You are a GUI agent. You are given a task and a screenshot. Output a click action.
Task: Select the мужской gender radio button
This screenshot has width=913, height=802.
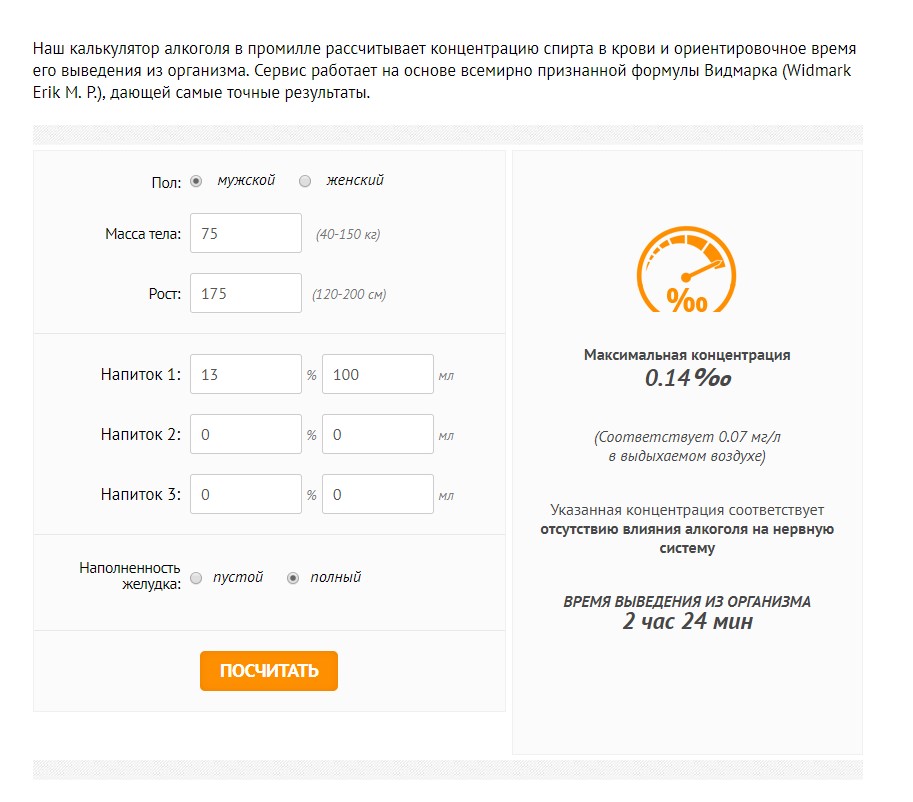(x=196, y=181)
